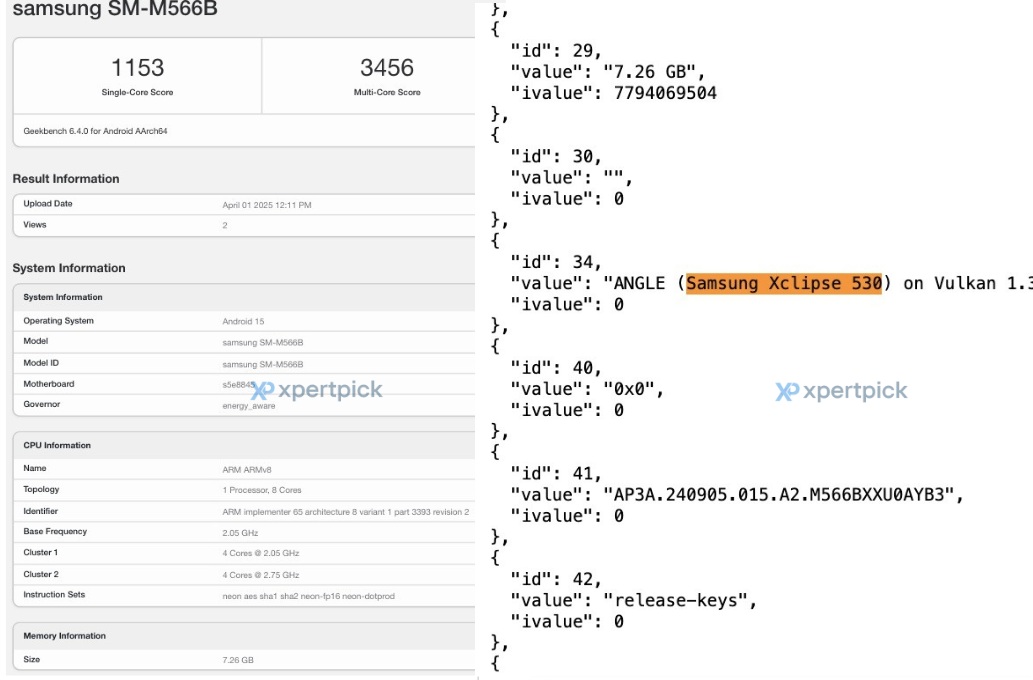Image resolution: width=1033 pixels, height=680 pixels.
Task: Click the JSON line '"id": 42,'
Action: pyautogui.click(x=556, y=579)
